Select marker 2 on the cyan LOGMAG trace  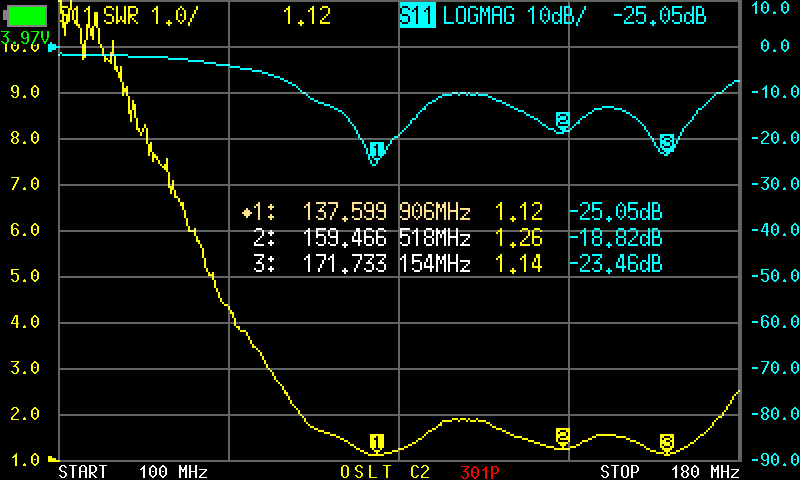563,121
